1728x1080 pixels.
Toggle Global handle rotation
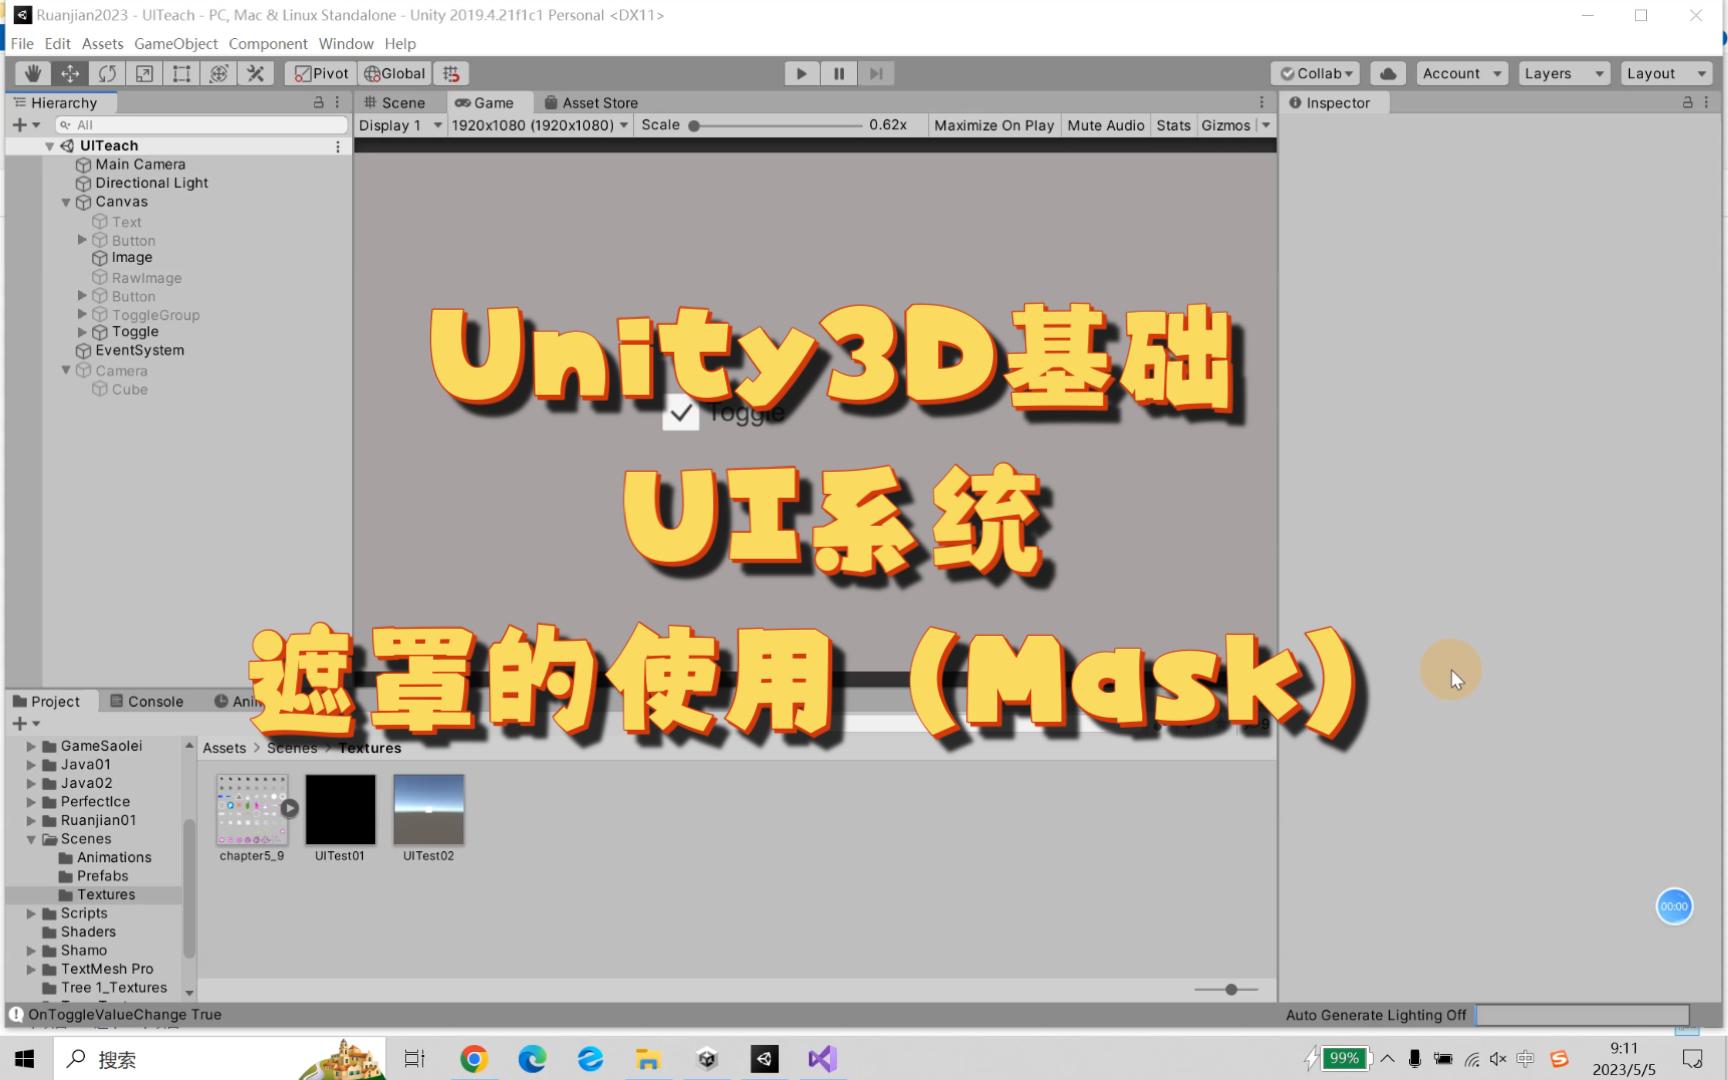pos(394,73)
